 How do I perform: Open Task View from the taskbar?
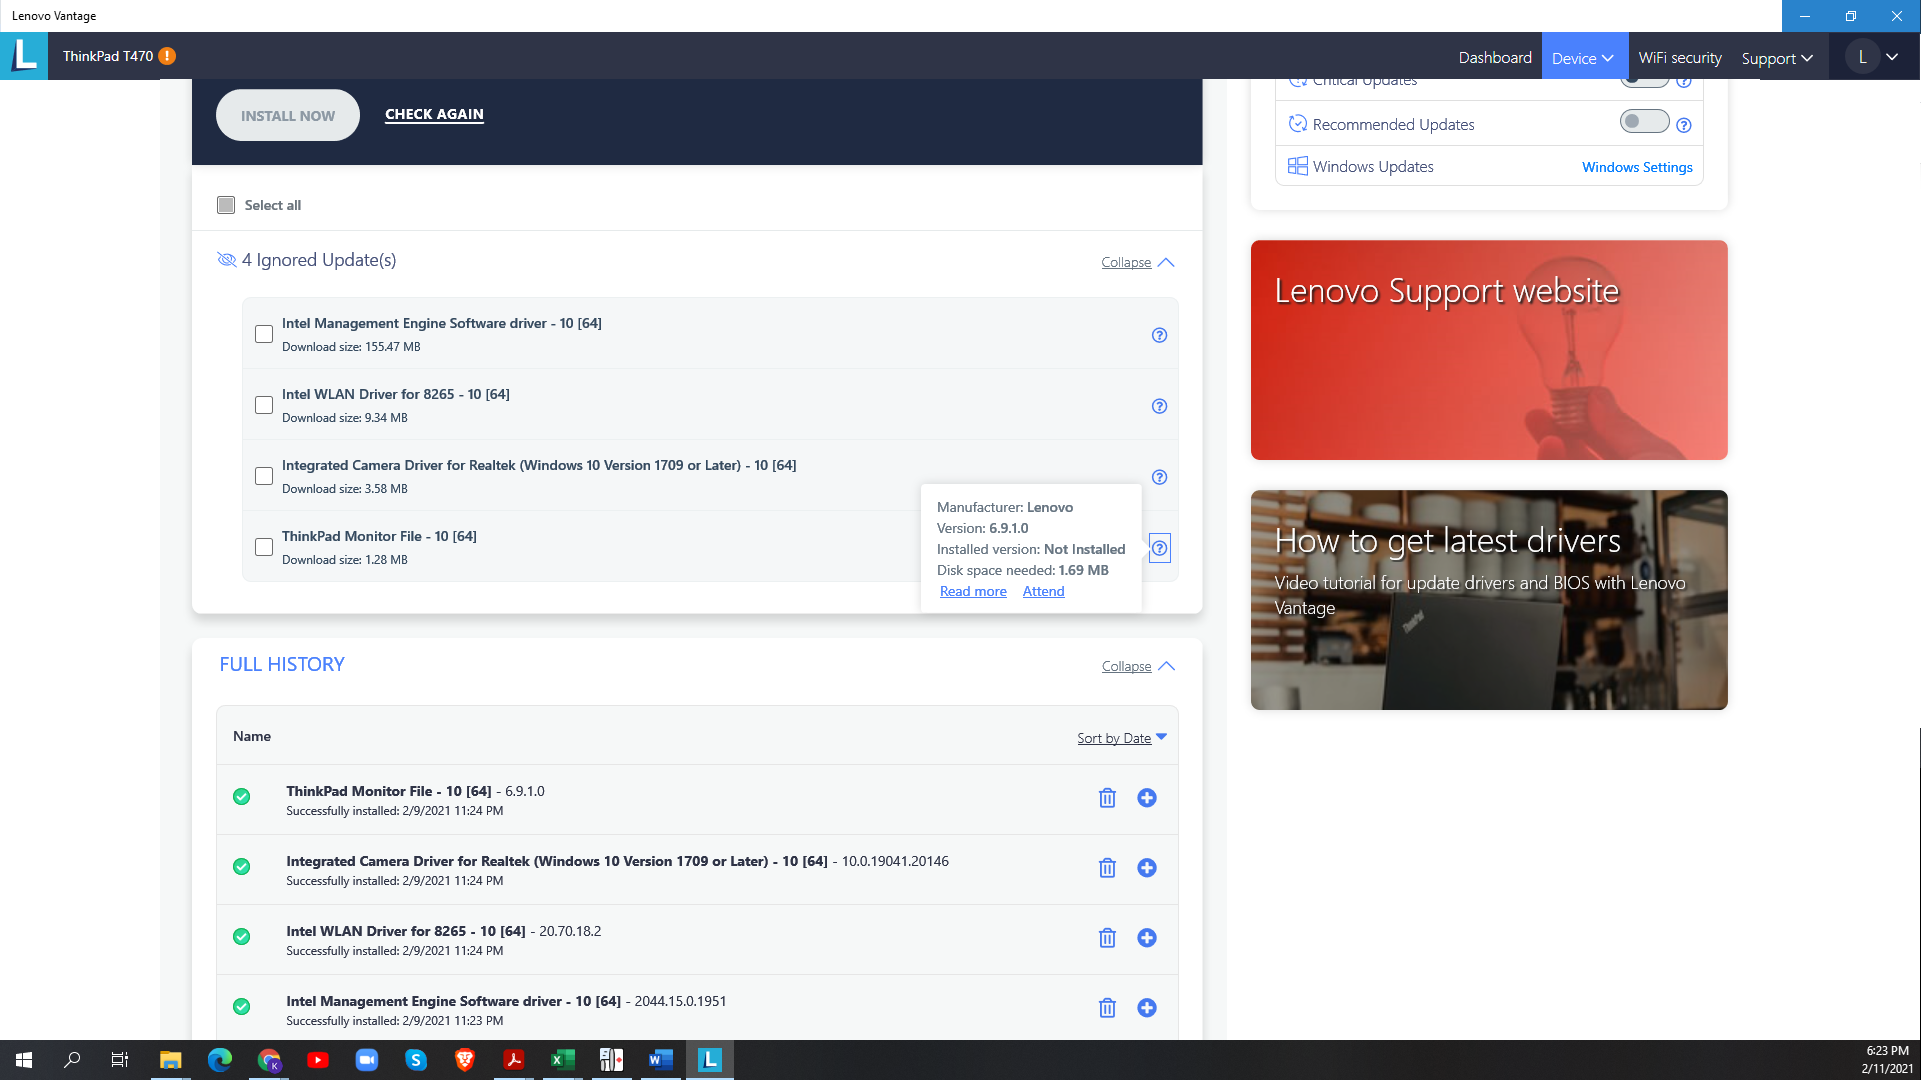click(120, 1060)
